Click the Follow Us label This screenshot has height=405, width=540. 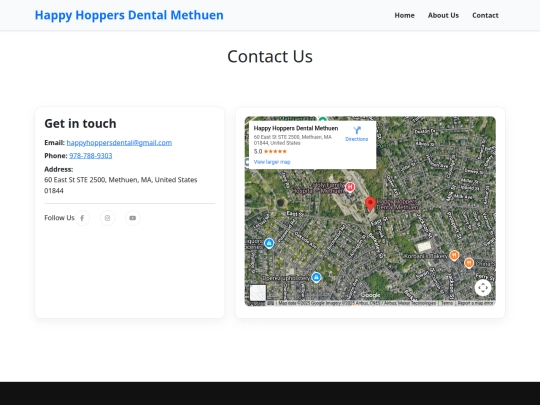tap(59, 218)
